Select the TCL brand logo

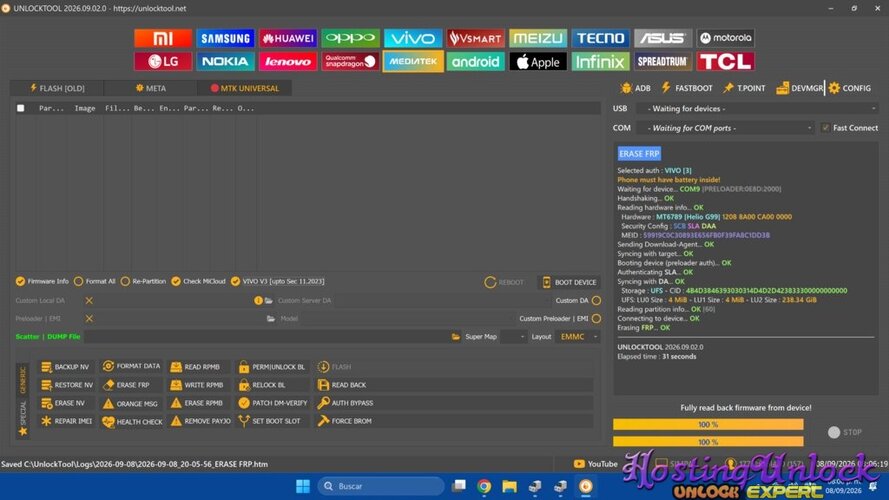pos(726,61)
